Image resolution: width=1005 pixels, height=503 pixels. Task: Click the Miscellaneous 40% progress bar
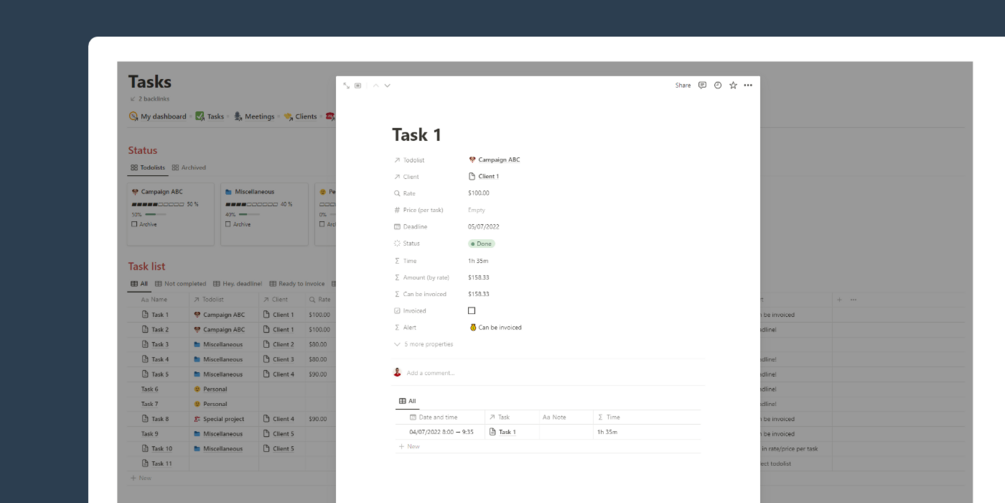[x=251, y=204]
